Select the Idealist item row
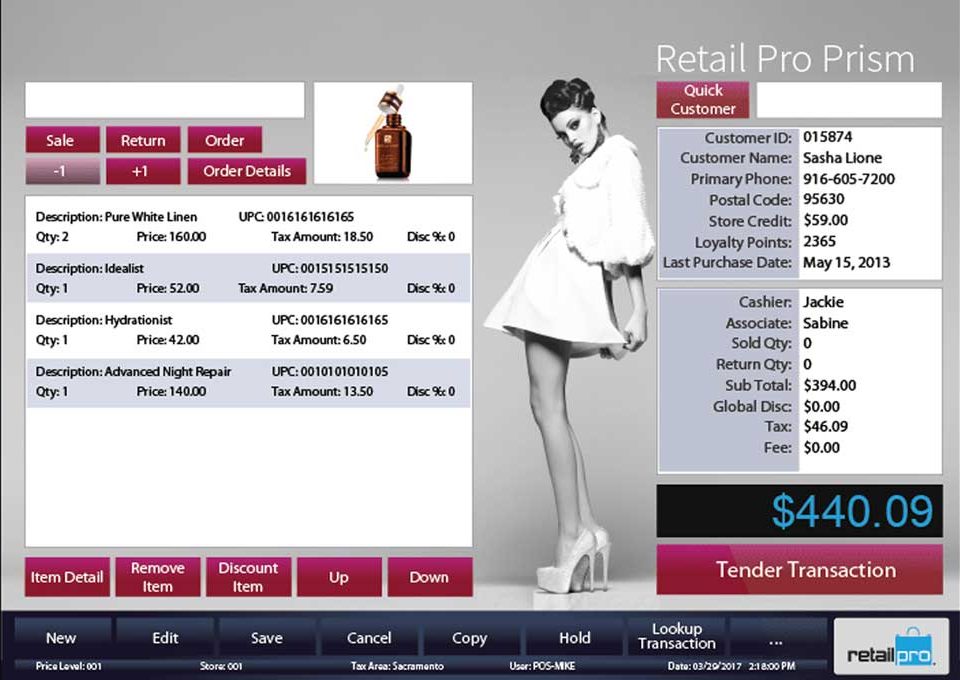 pos(249,278)
